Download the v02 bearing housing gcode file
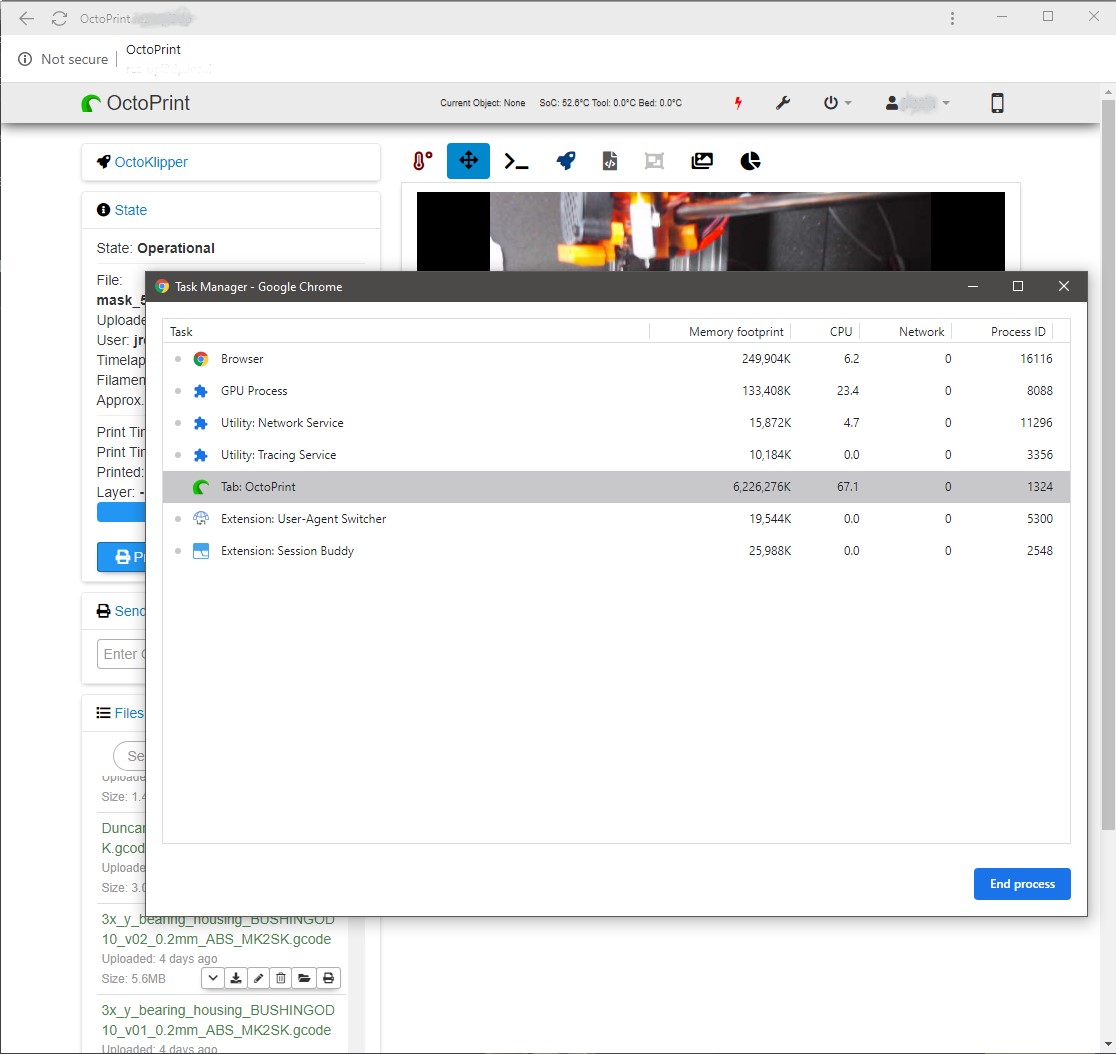 coord(236,978)
